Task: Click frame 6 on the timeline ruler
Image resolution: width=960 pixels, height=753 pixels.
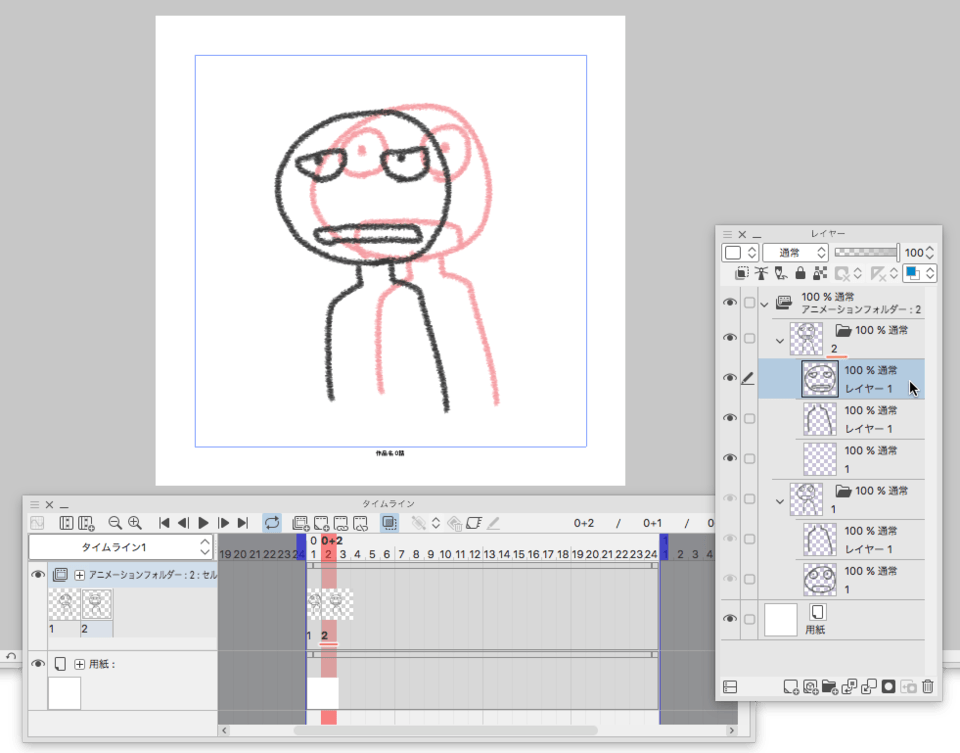Action: tap(387, 553)
